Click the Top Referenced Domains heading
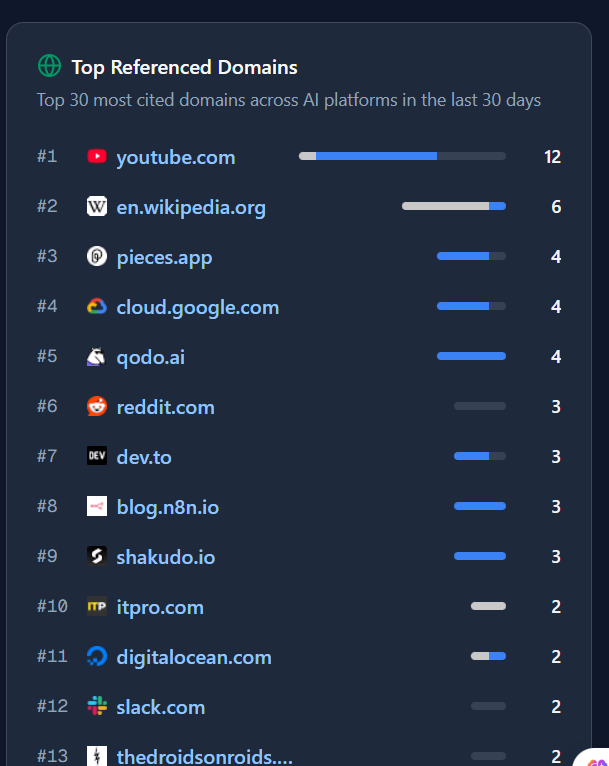 pos(184,67)
